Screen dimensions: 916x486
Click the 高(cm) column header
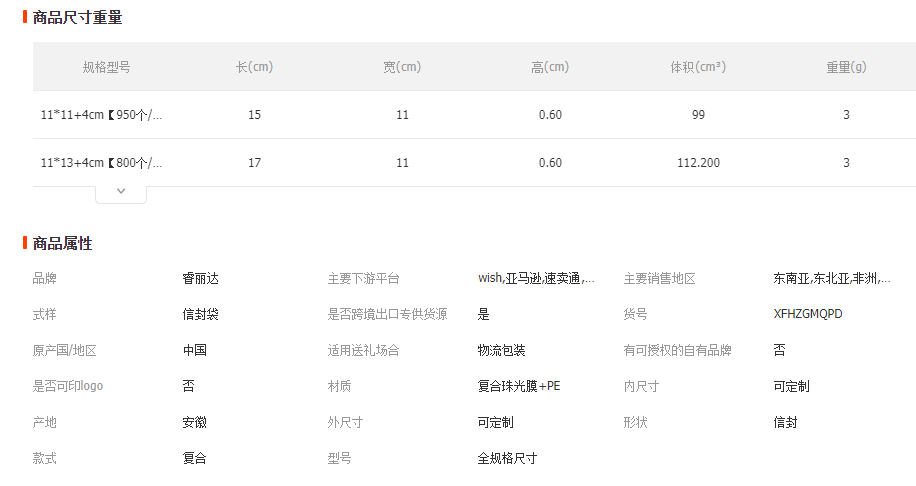click(x=550, y=67)
